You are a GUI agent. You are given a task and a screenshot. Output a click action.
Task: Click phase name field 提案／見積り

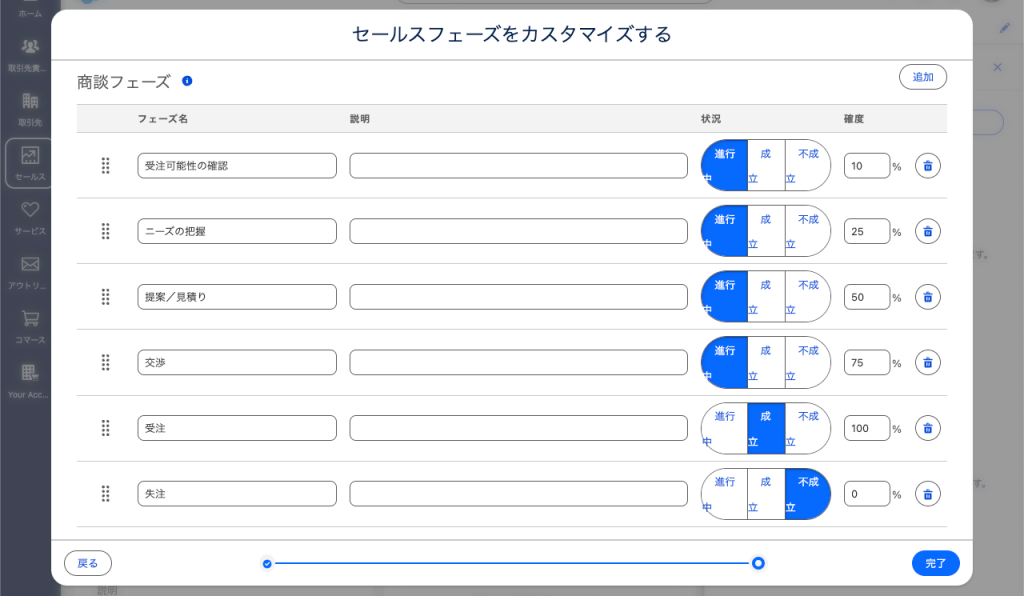[237, 297]
